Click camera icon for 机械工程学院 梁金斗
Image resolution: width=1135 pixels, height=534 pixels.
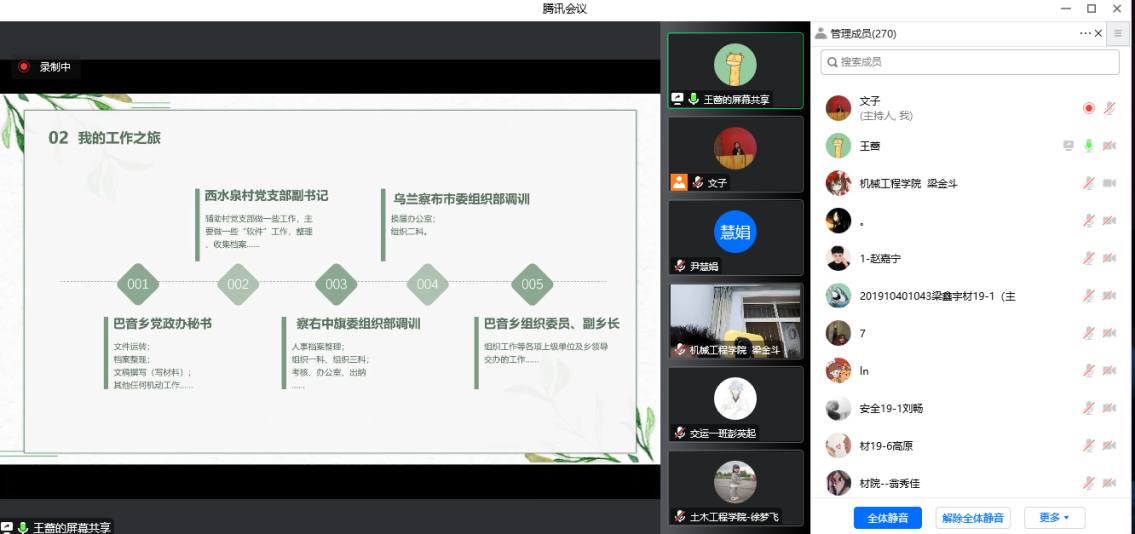pyautogui.click(x=1109, y=183)
